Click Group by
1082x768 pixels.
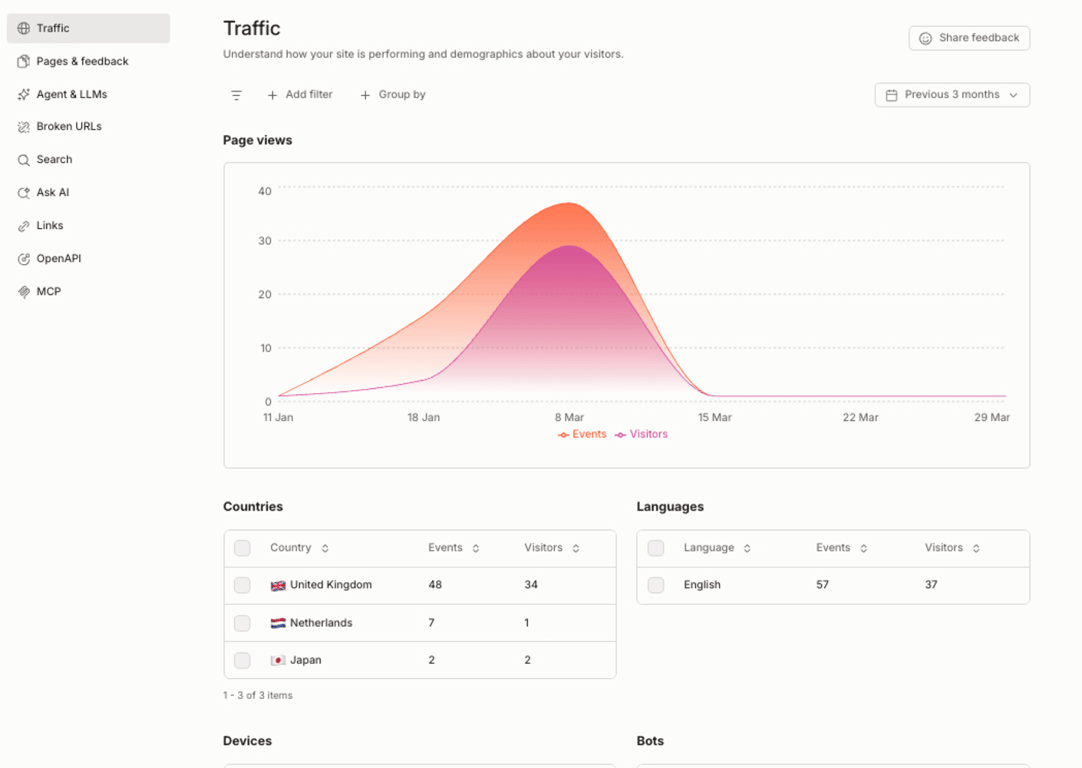(x=393, y=95)
